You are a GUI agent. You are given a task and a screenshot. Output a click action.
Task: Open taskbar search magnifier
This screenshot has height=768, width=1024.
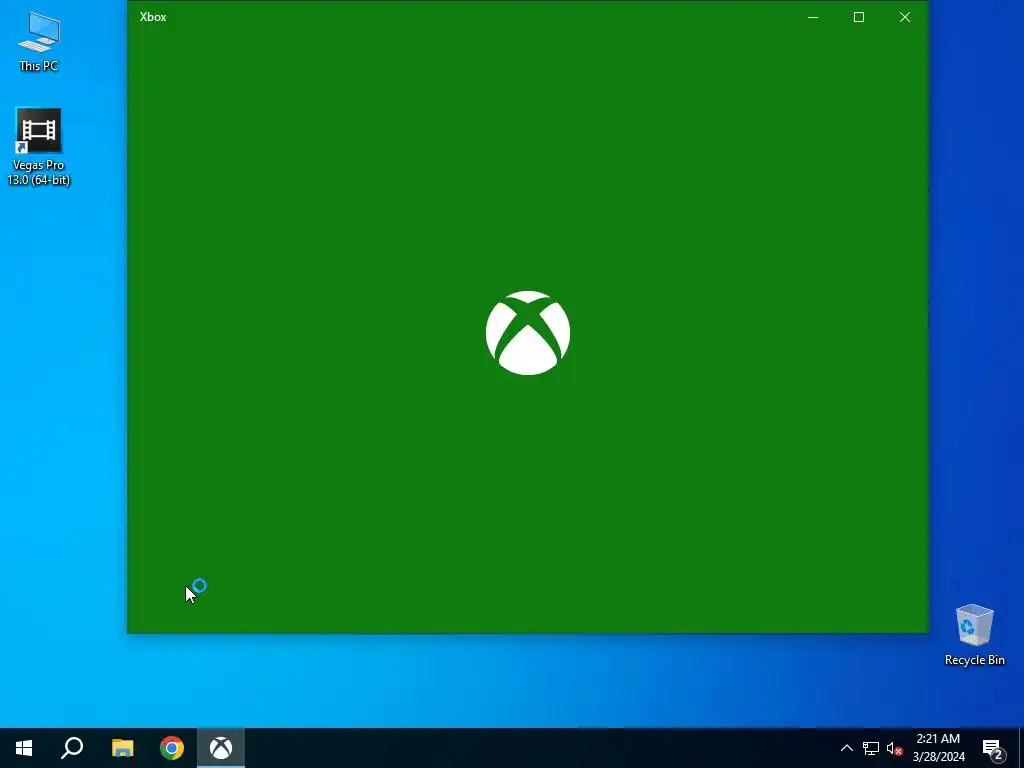[72, 748]
